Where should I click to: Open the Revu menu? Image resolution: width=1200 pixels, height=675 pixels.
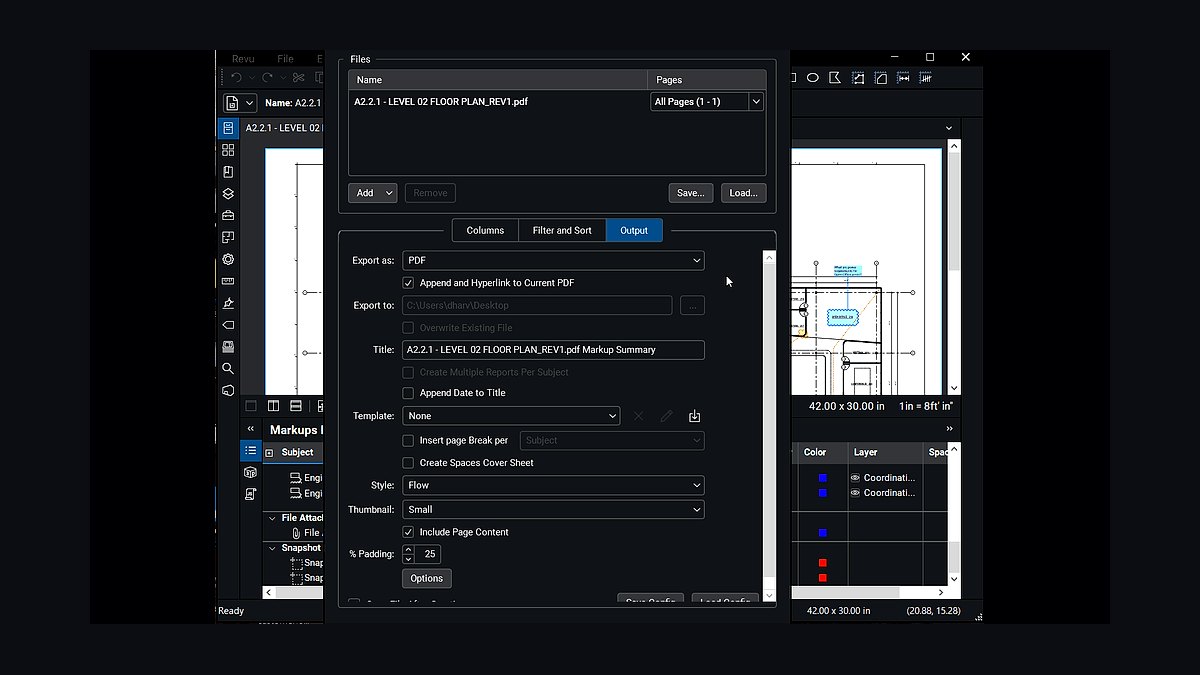point(243,59)
